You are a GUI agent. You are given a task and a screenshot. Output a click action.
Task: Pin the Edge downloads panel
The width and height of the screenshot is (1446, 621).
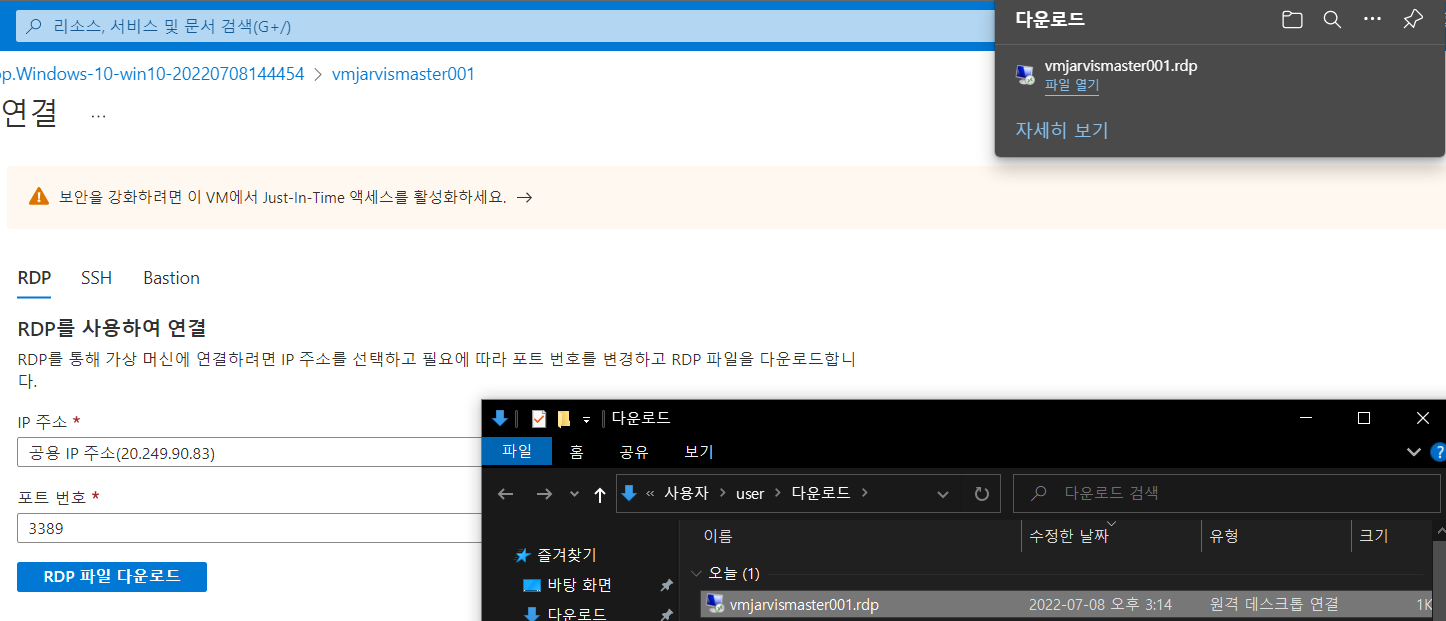tap(1413, 19)
